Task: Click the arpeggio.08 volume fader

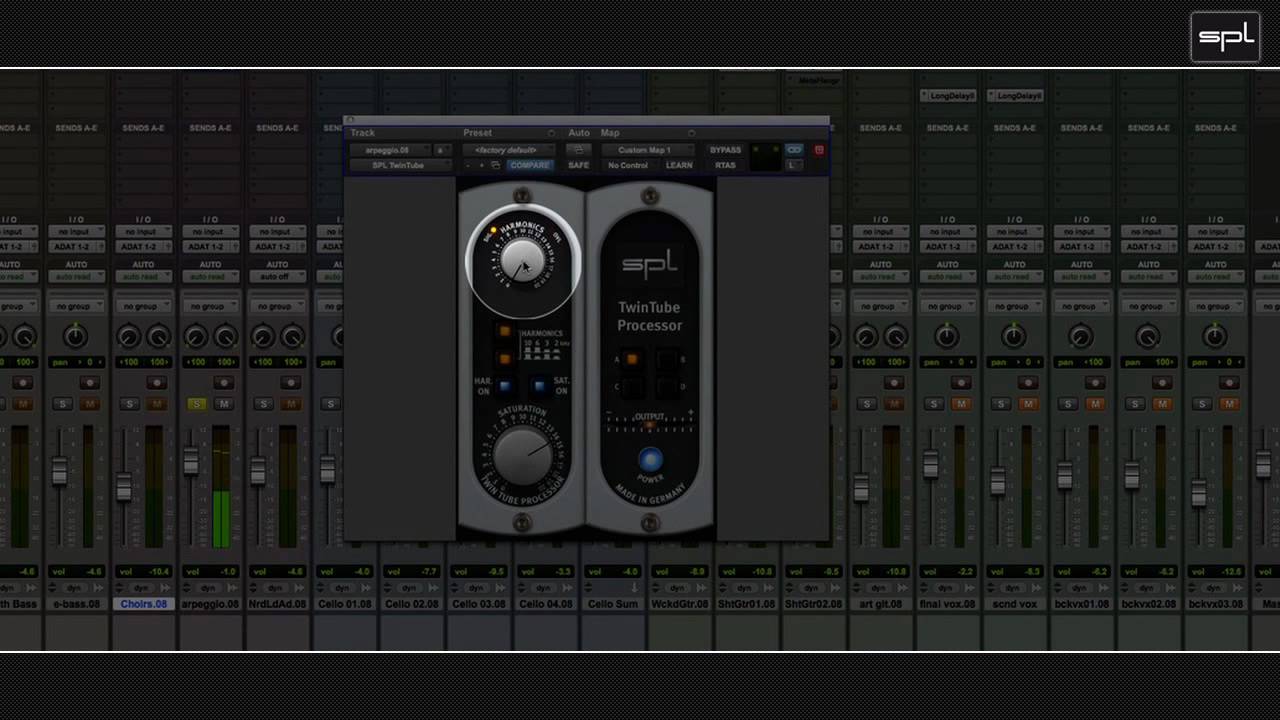Action: (191, 461)
